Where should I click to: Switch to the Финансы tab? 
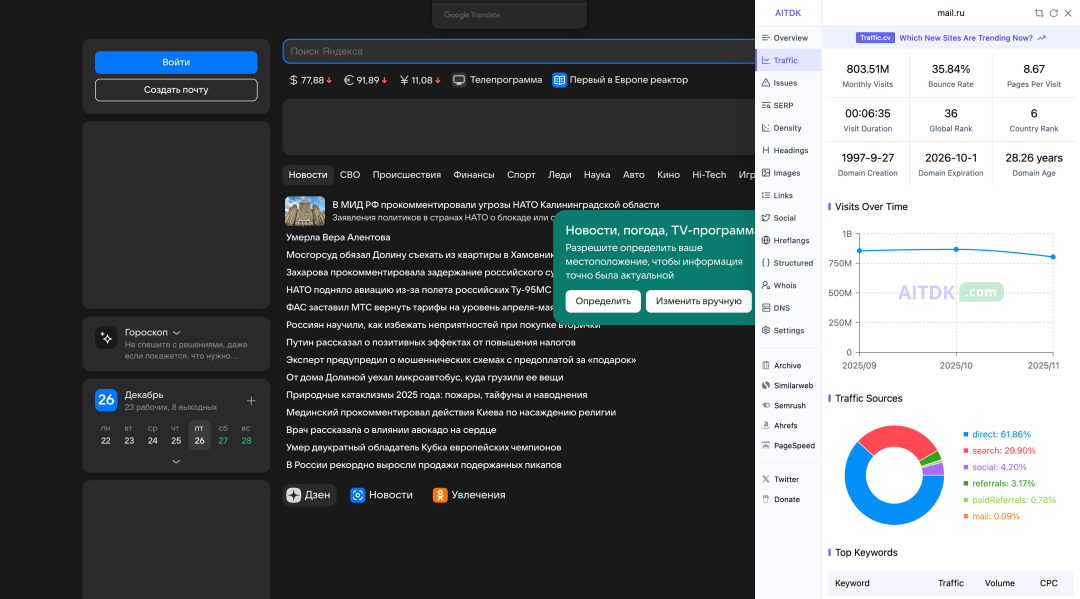coord(474,175)
